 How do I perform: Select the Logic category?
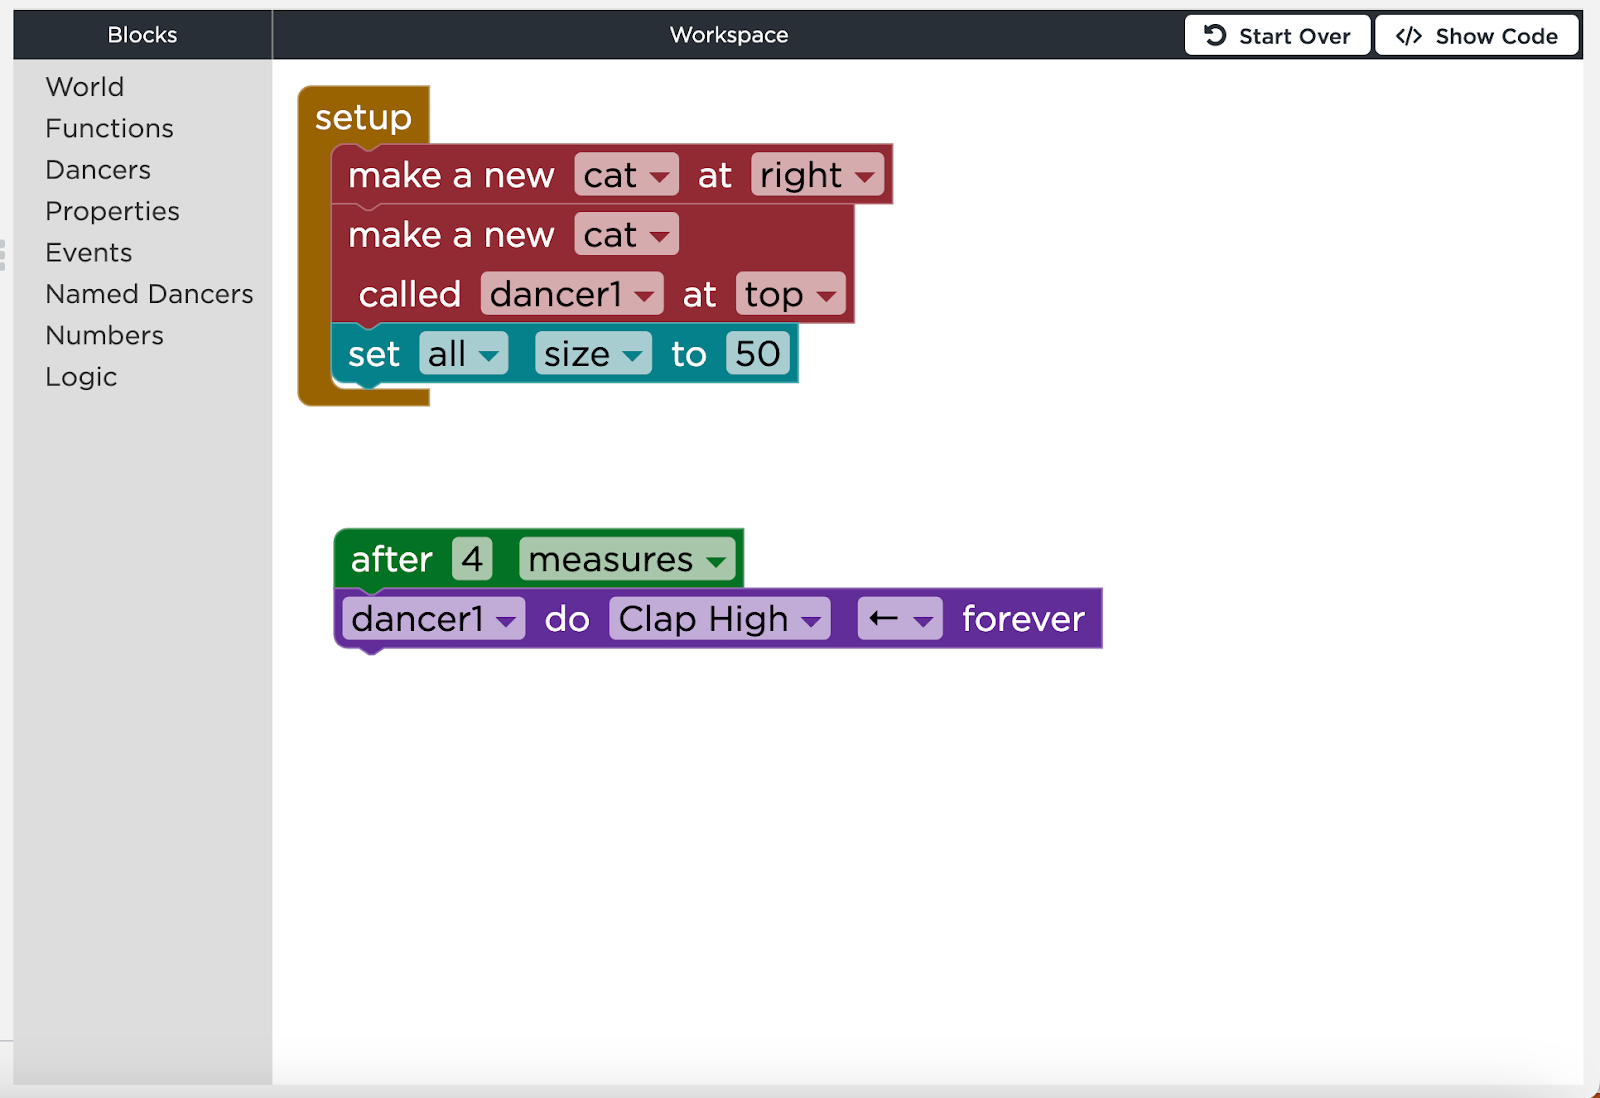[81, 377]
